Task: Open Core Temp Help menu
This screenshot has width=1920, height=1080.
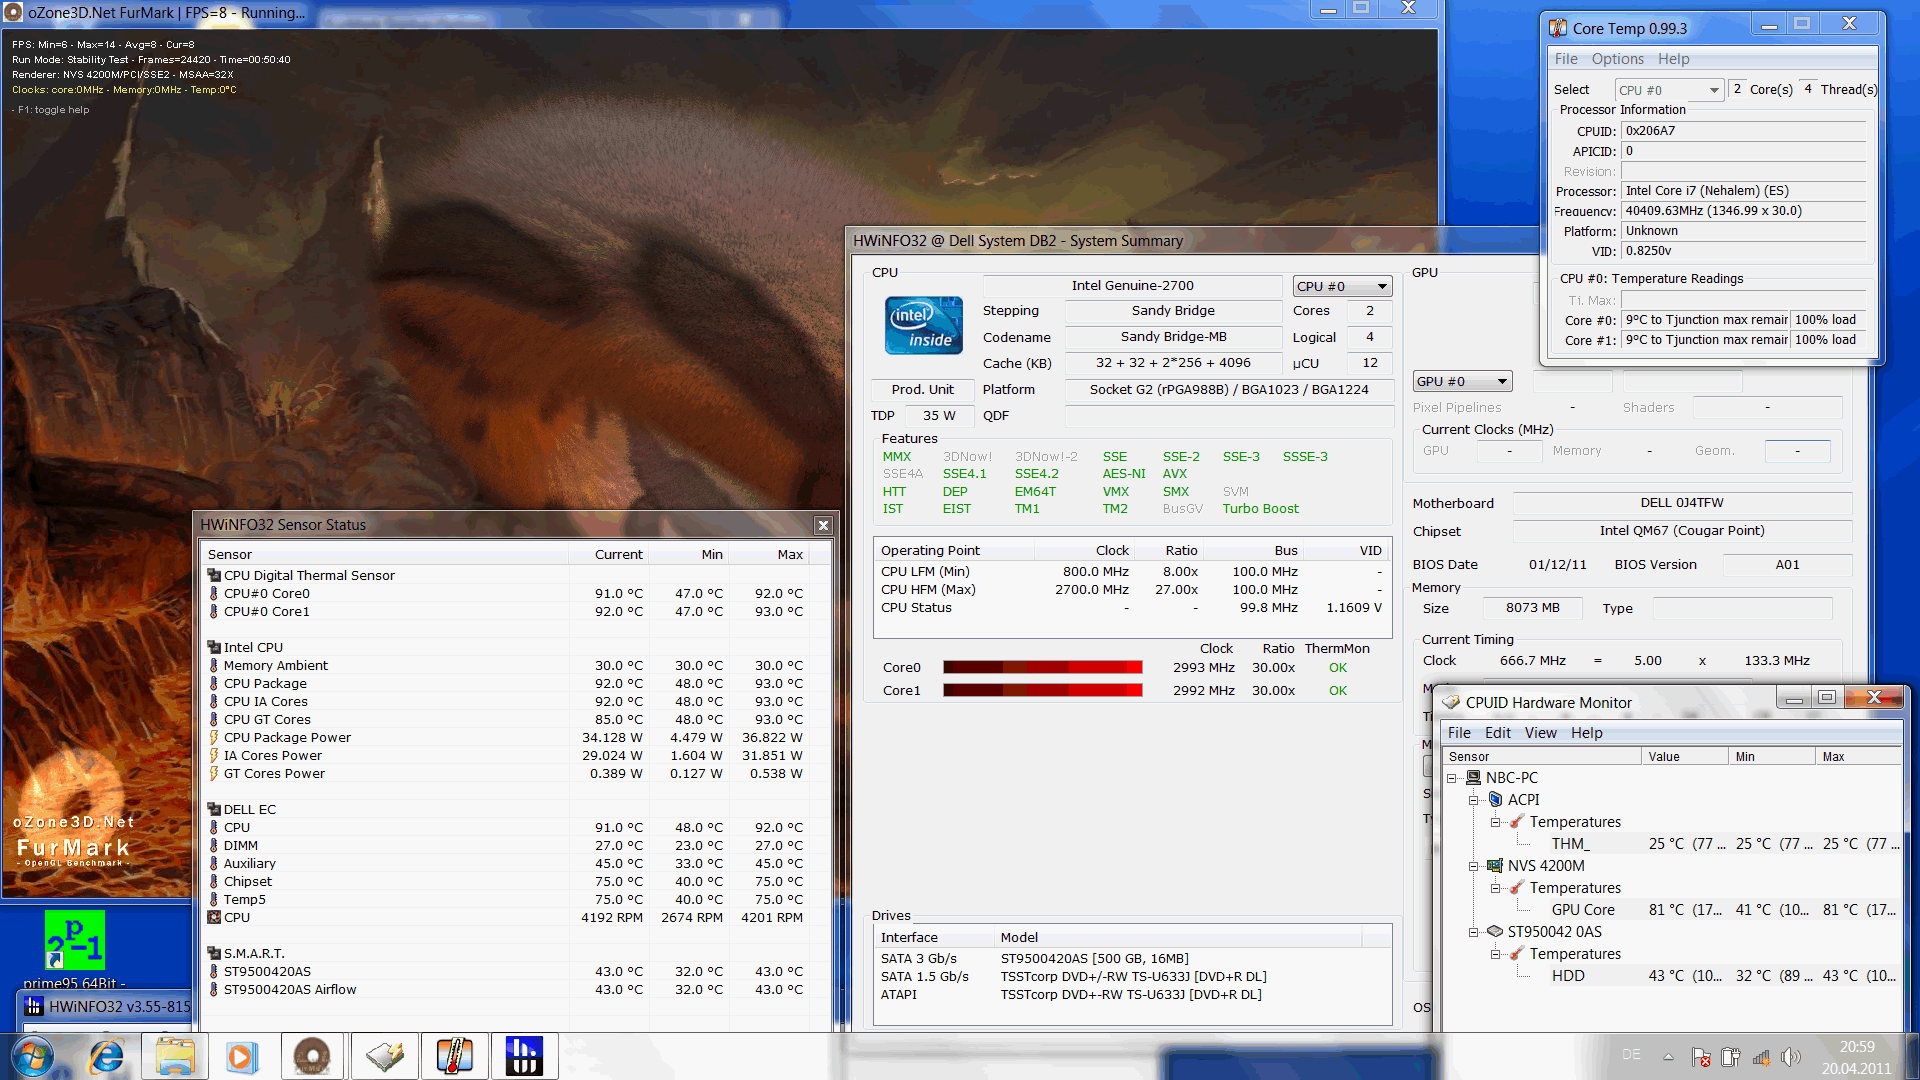Action: pos(1673,59)
